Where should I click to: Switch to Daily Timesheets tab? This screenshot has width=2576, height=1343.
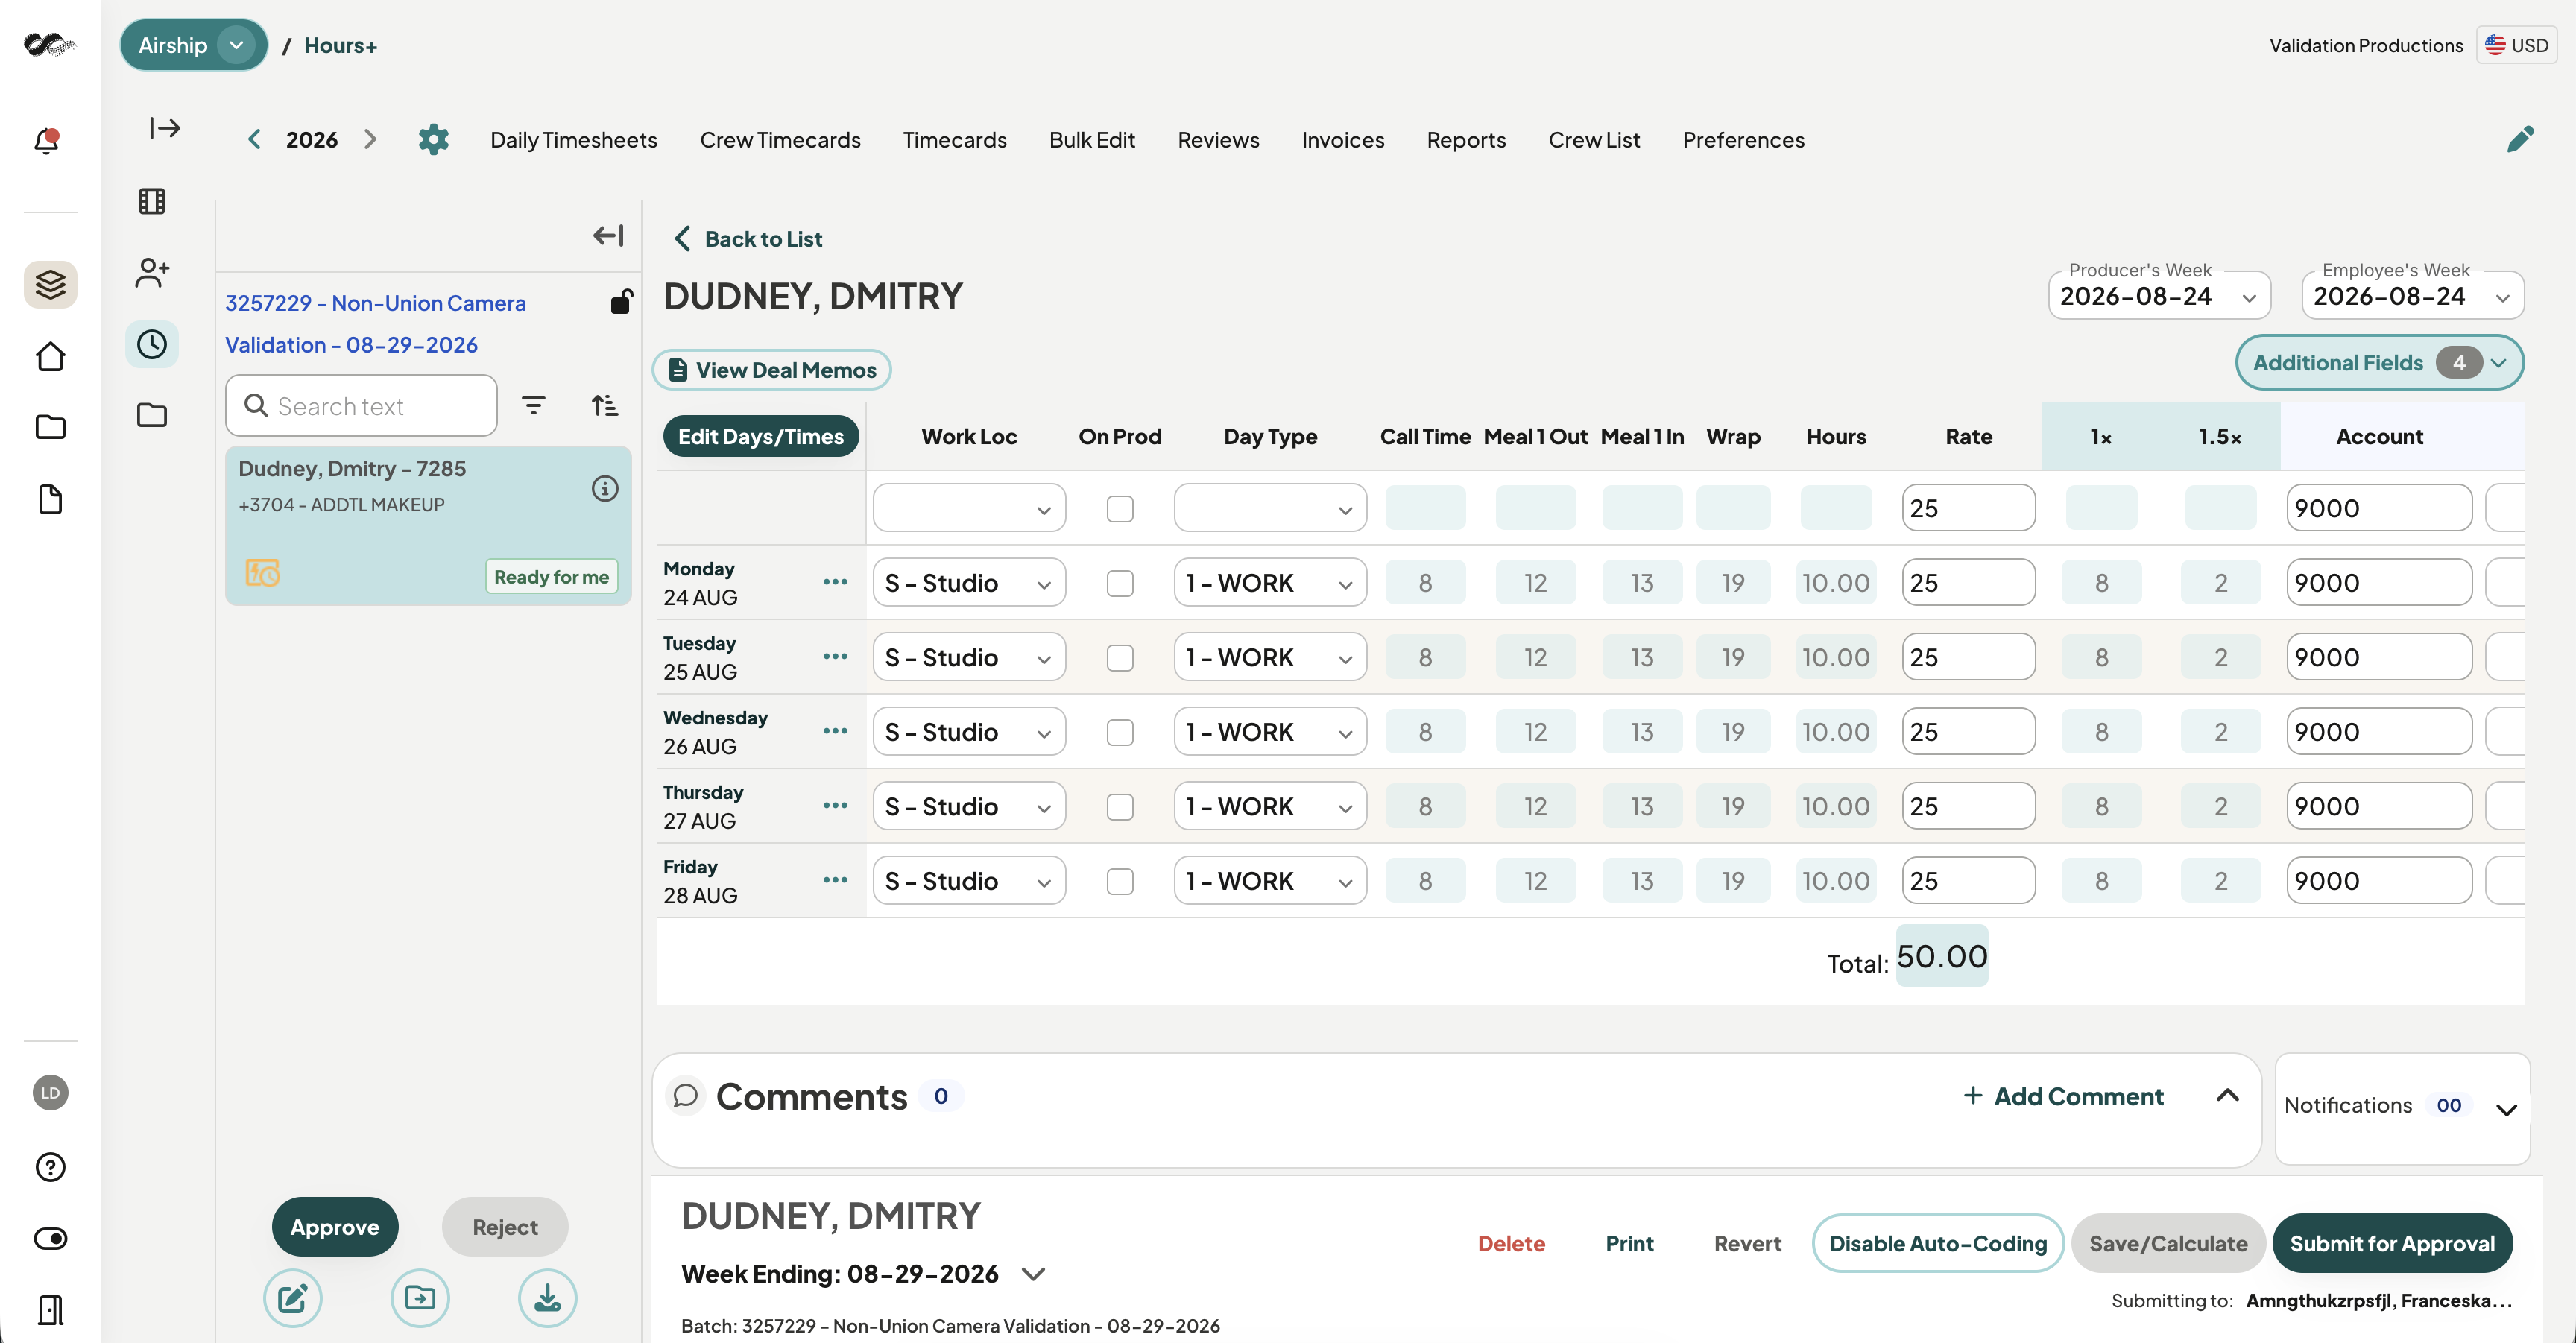point(573,139)
